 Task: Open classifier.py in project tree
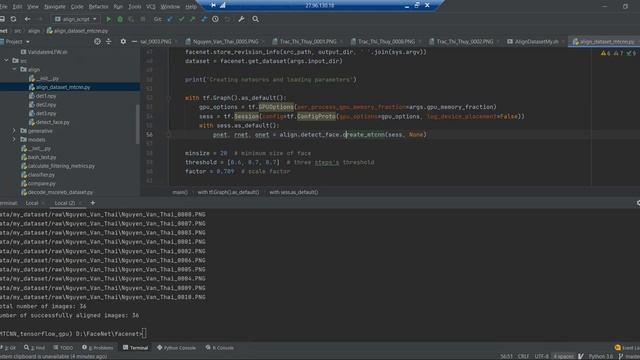point(41,175)
